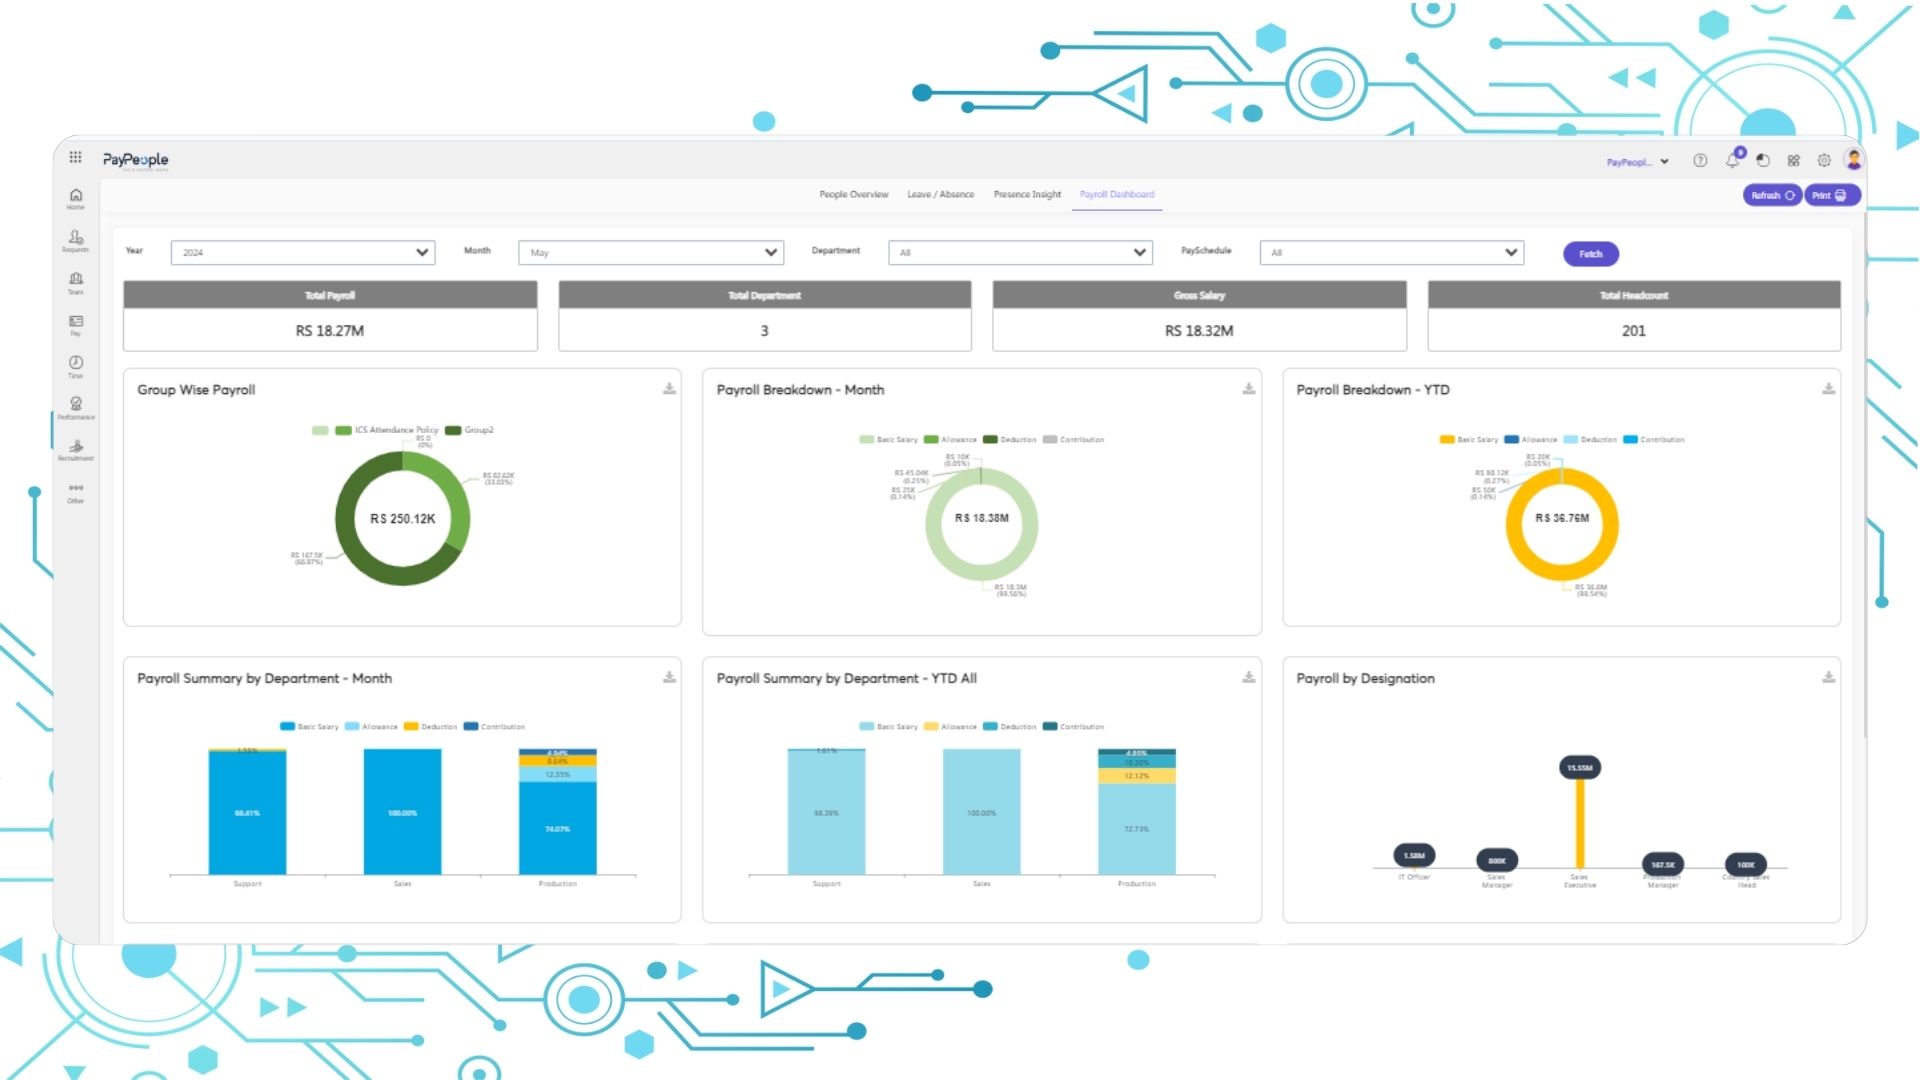Click the help question mark icon
Image resolution: width=1920 pixels, height=1080 pixels.
[x=1700, y=161]
